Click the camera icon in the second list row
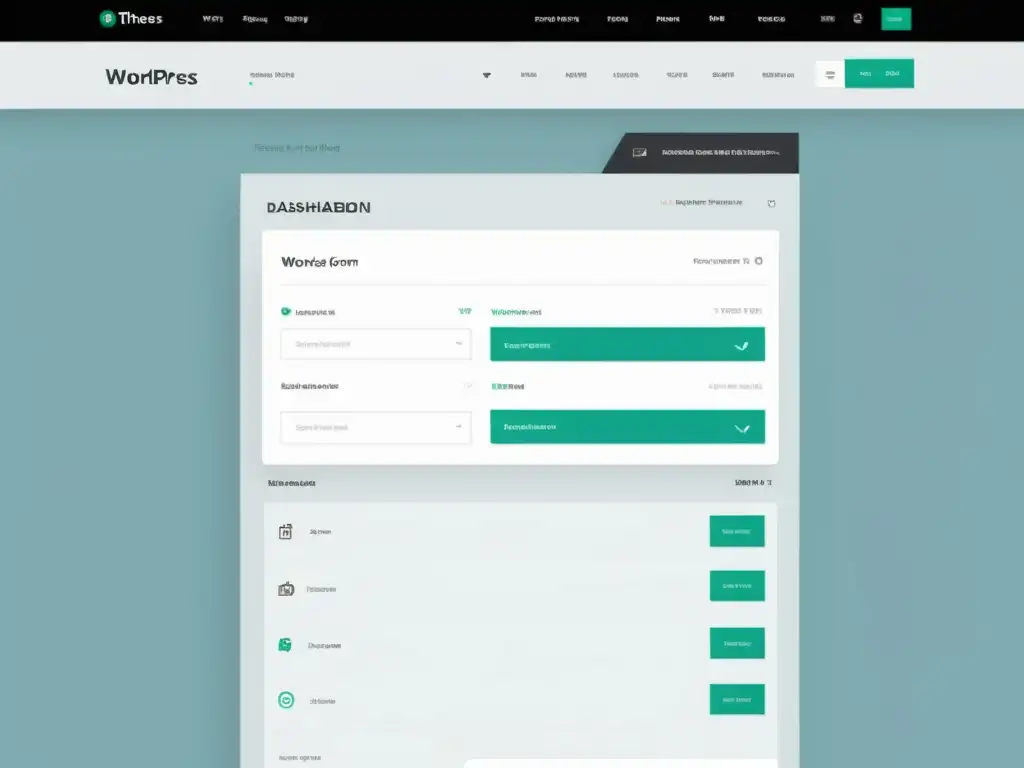This screenshot has height=768, width=1024. click(286, 589)
